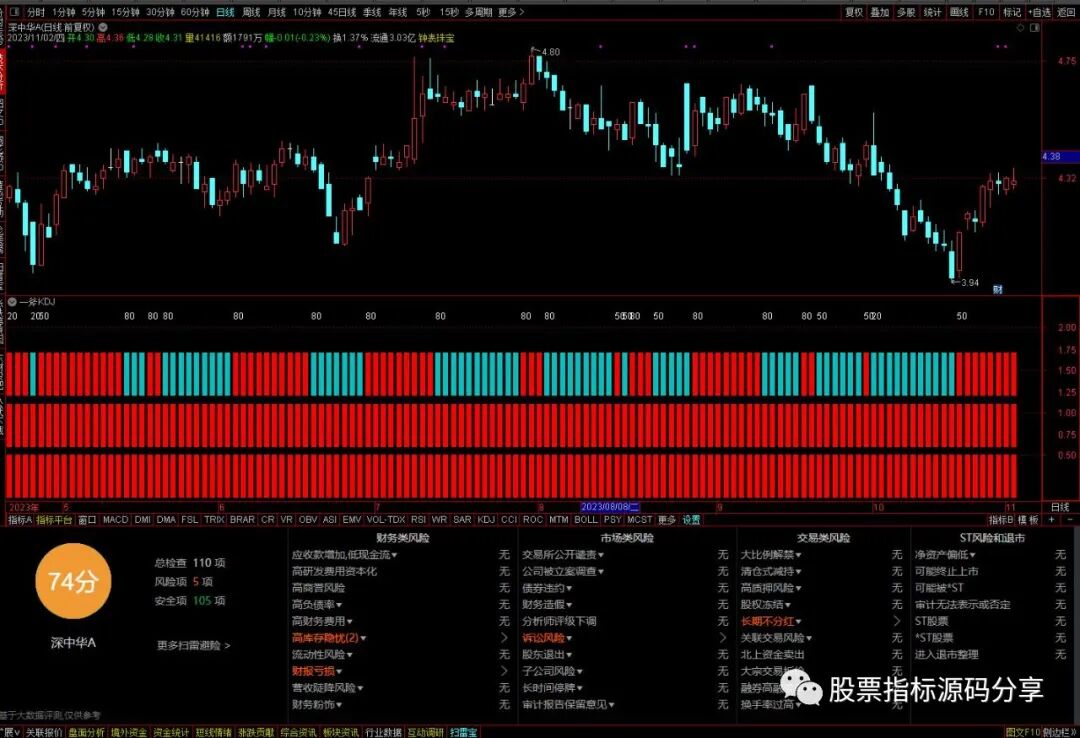Select KDJ indicator tab

pos(486,520)
